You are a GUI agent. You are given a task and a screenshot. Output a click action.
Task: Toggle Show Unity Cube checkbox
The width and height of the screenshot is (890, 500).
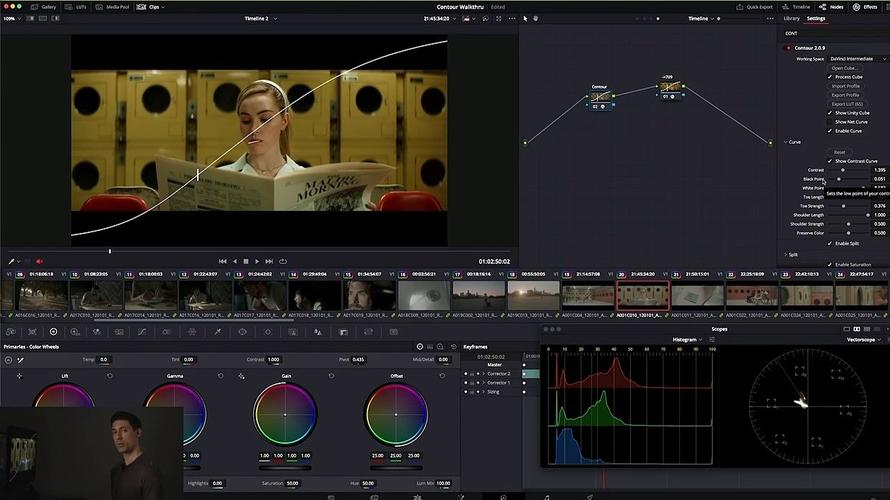click(830, 113)
